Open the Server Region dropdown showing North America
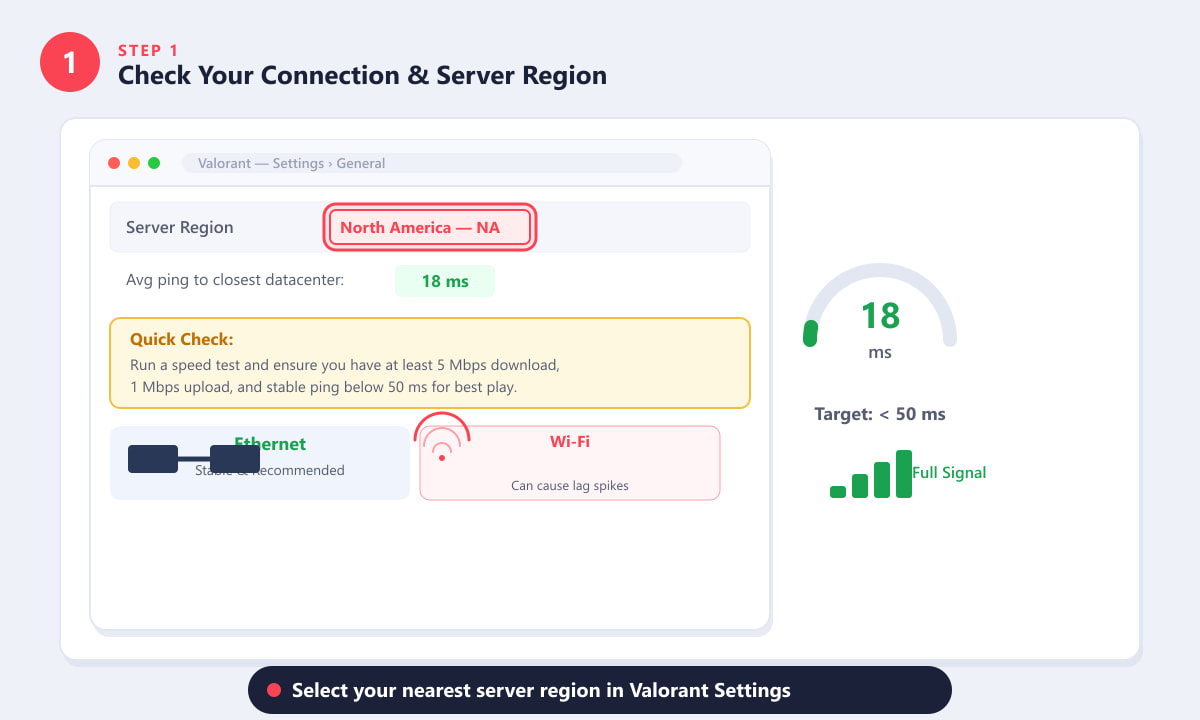 coord(430,228)
